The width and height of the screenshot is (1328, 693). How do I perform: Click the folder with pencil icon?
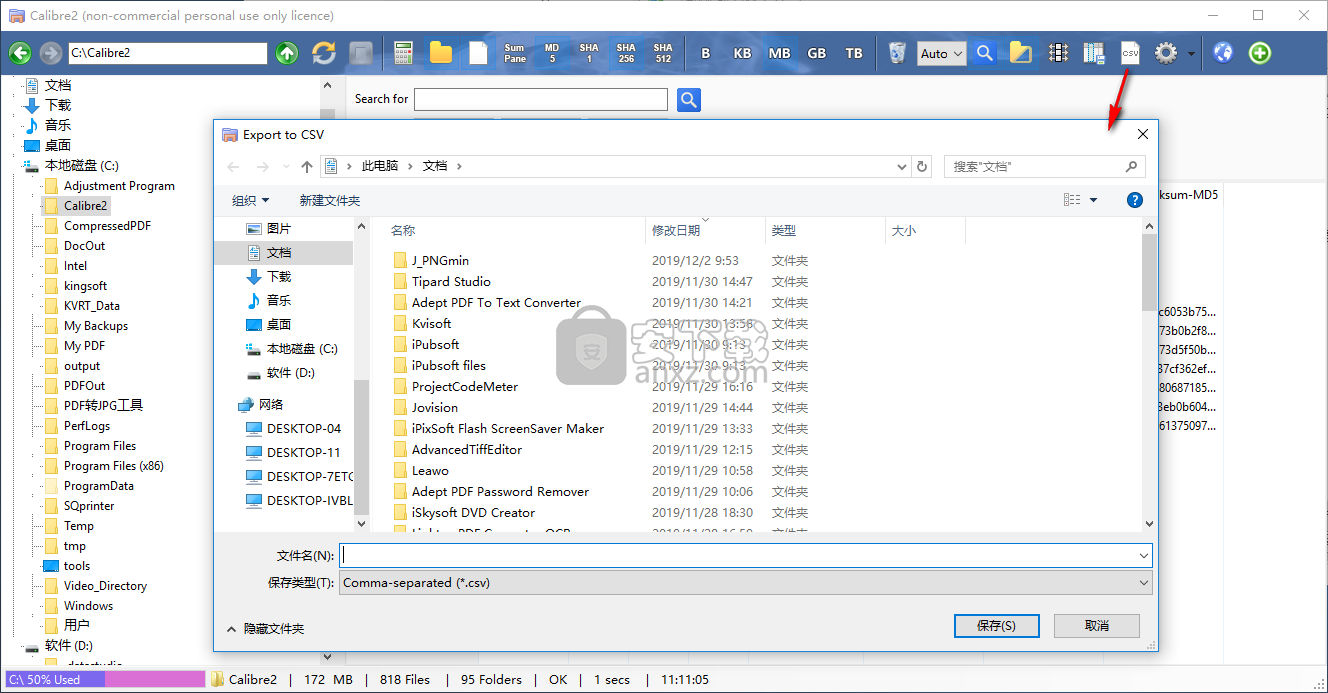pos(1021,53)
